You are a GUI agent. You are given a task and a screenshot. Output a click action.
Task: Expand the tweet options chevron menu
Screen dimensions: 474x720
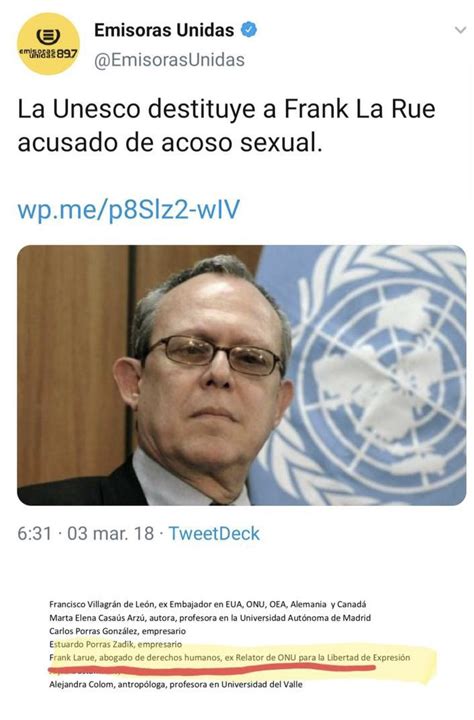tap(460, 30)
